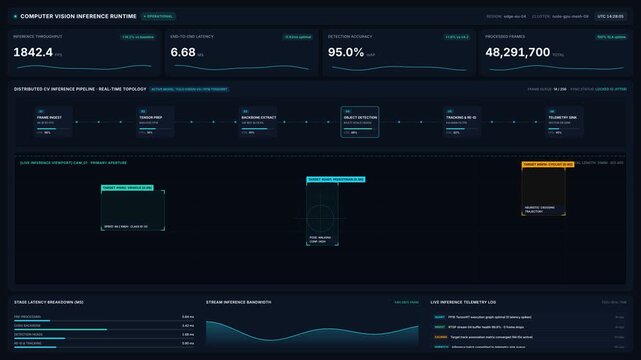Click the orange CYCLIST target label tag
Image resolution: width=641 pixels, height=360 pixels.
click(x=548, y=164)
